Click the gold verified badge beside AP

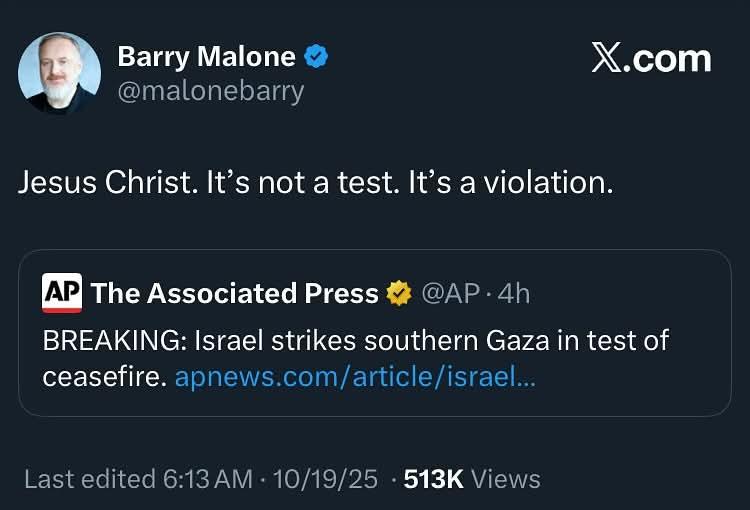pos(399,293)
